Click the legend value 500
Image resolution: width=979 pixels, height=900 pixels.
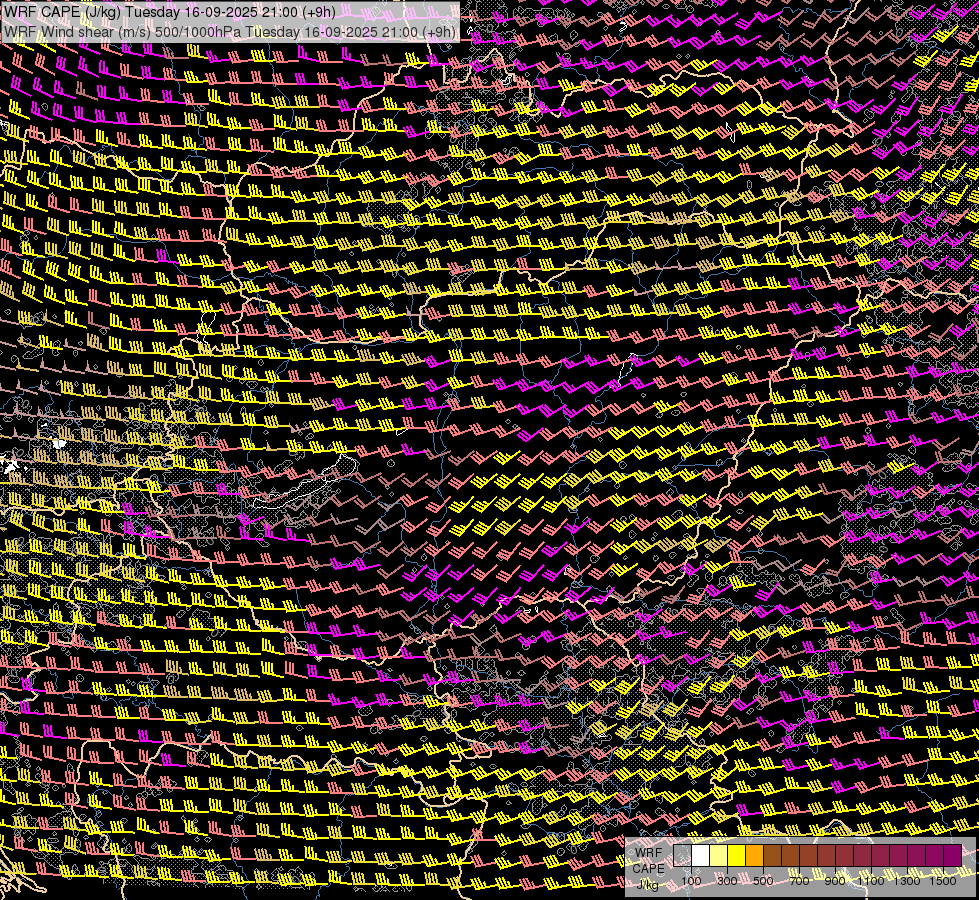click(763, 881)
